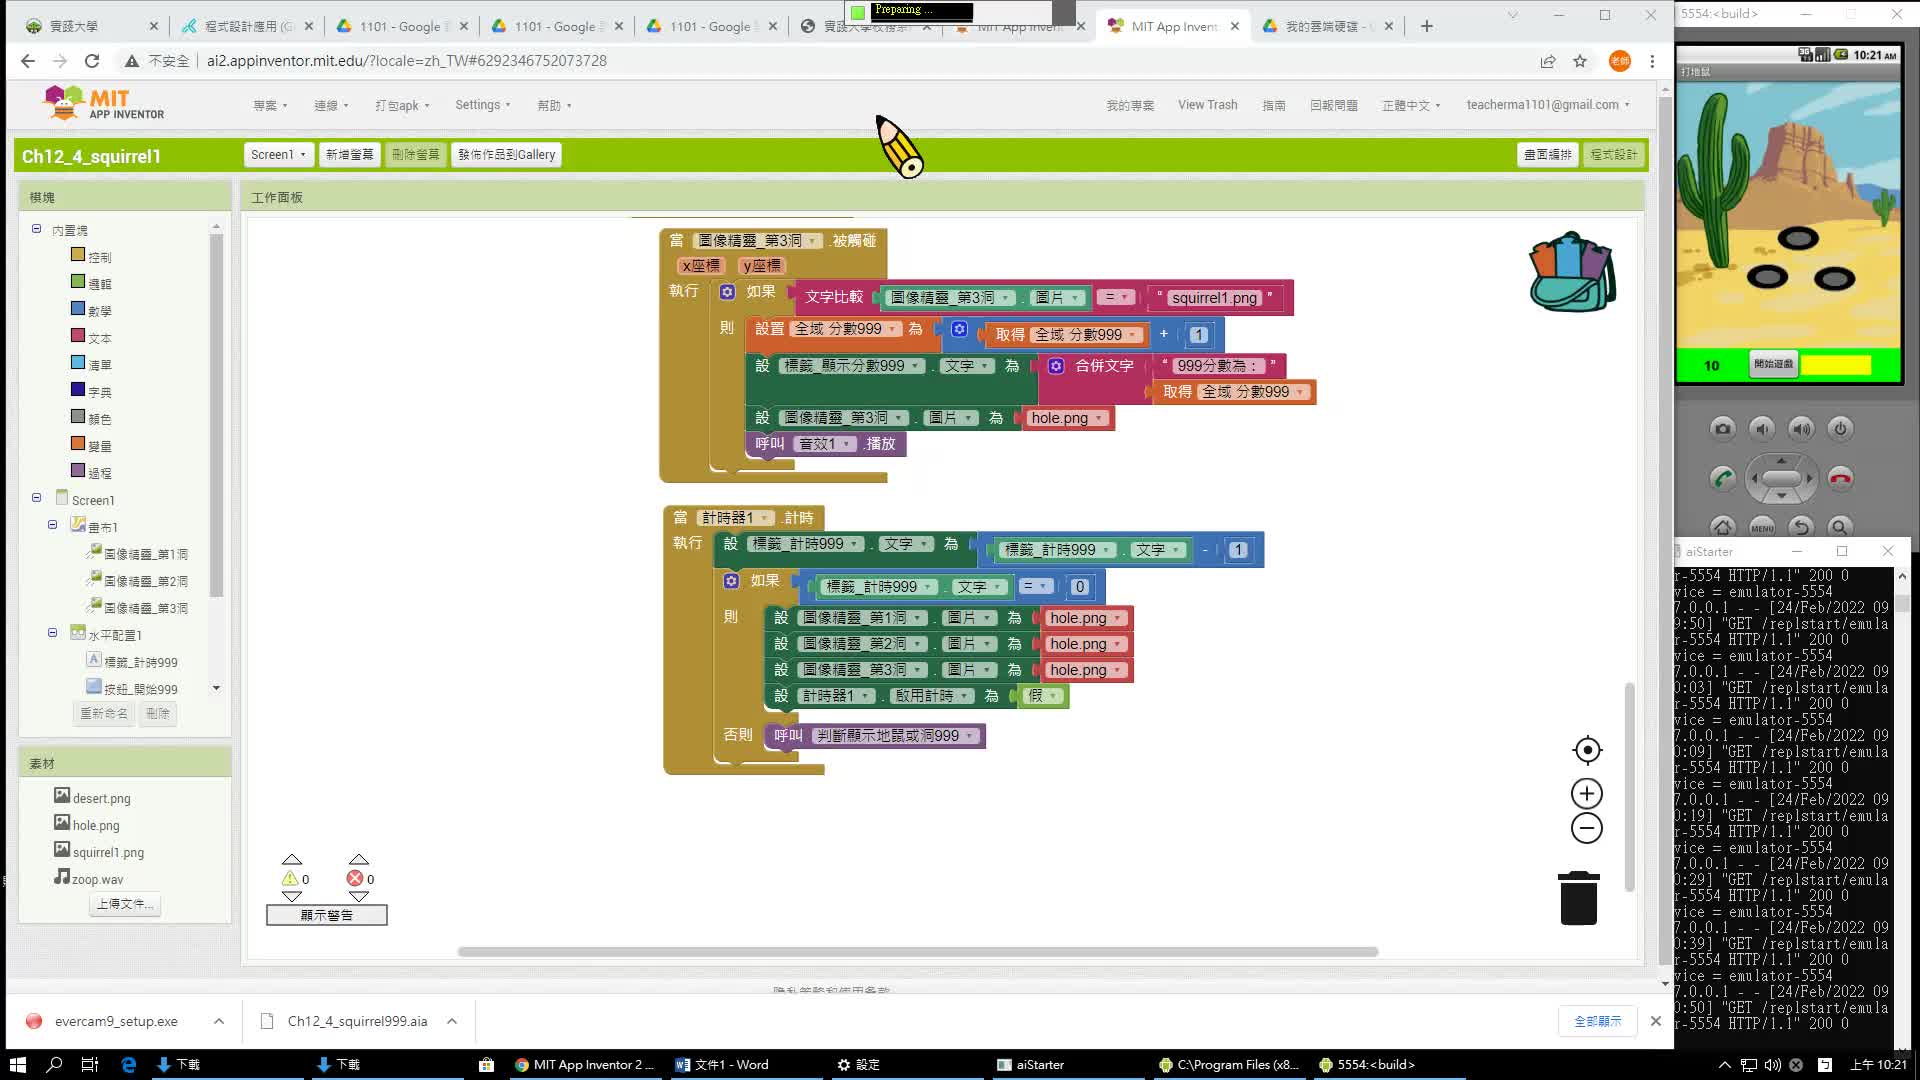Center workspace with crosshair target icon
The image size is (1920, 1080).
coord(1587,750)
